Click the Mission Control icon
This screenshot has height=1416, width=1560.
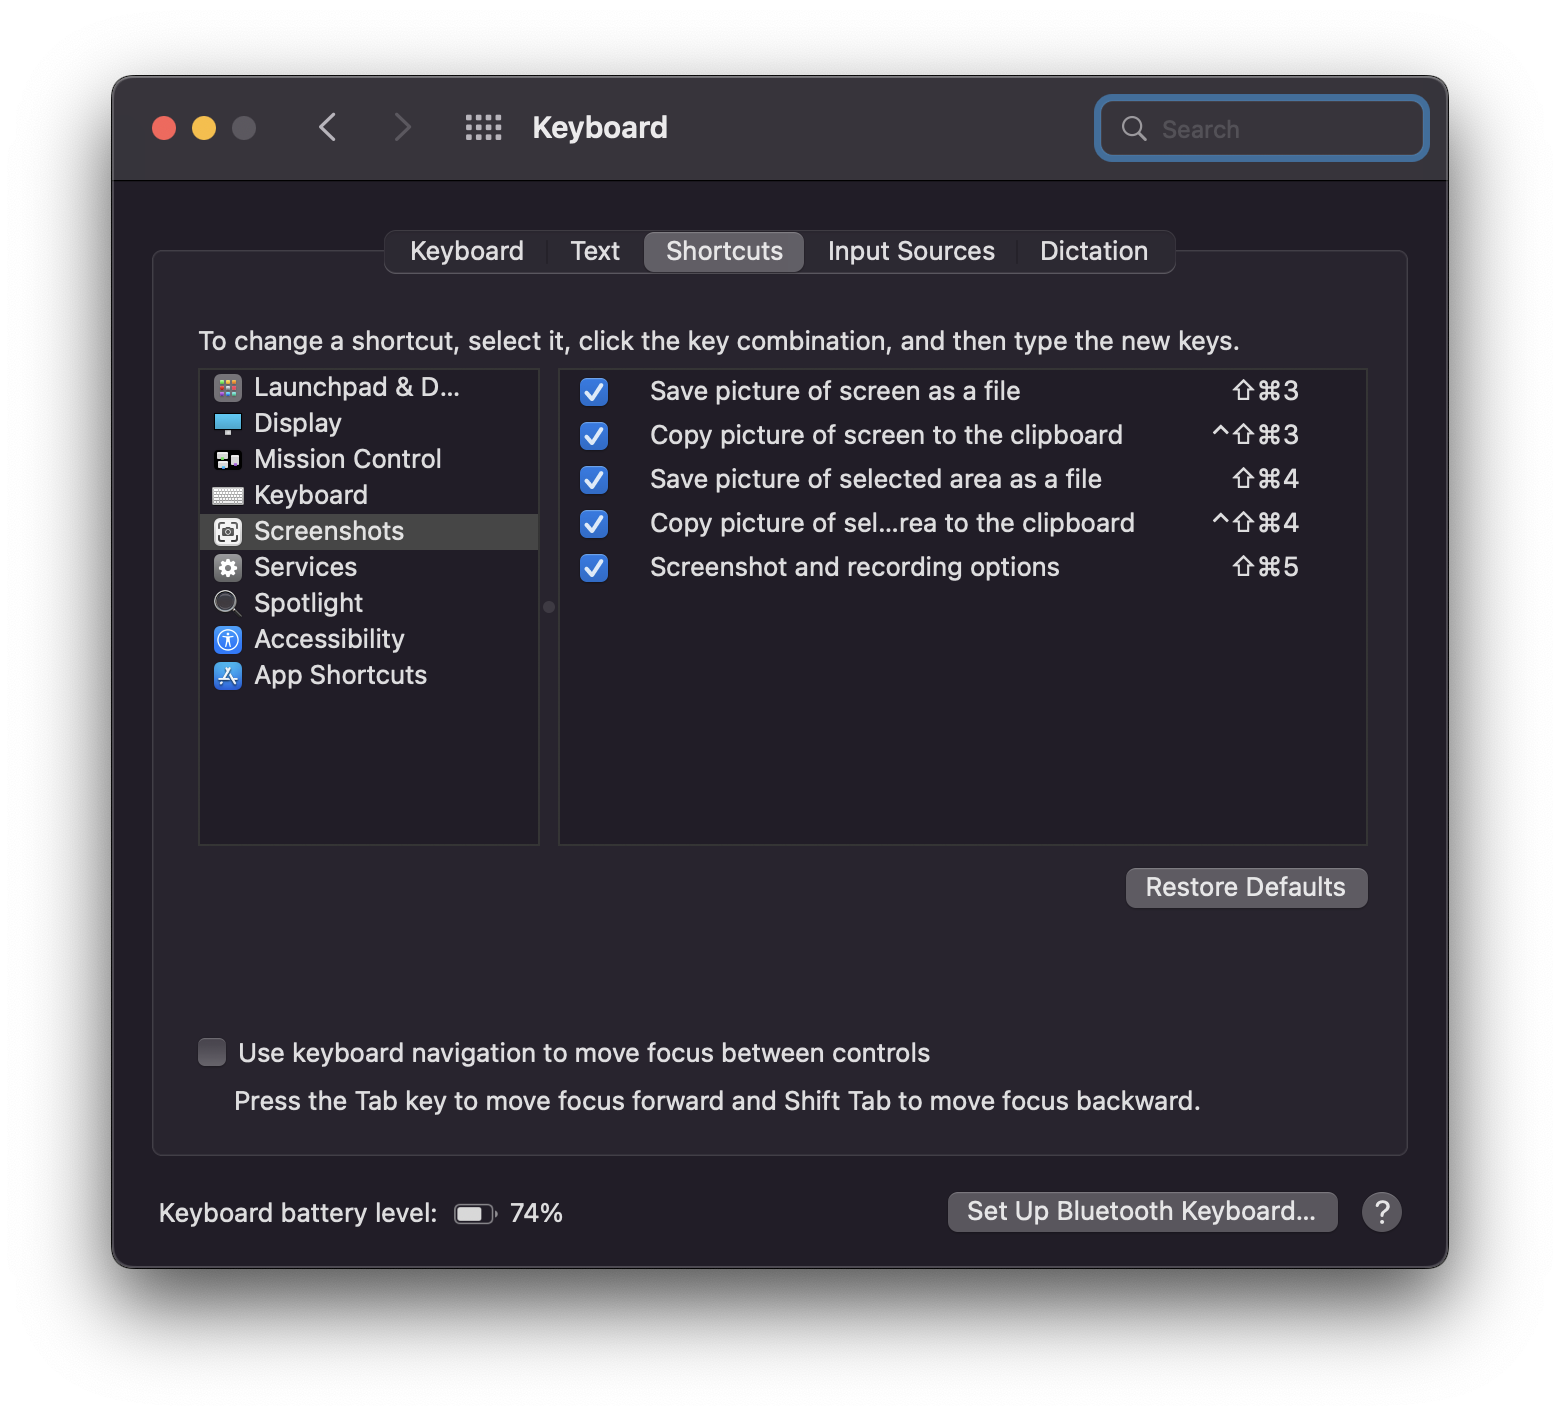(228, 459)
